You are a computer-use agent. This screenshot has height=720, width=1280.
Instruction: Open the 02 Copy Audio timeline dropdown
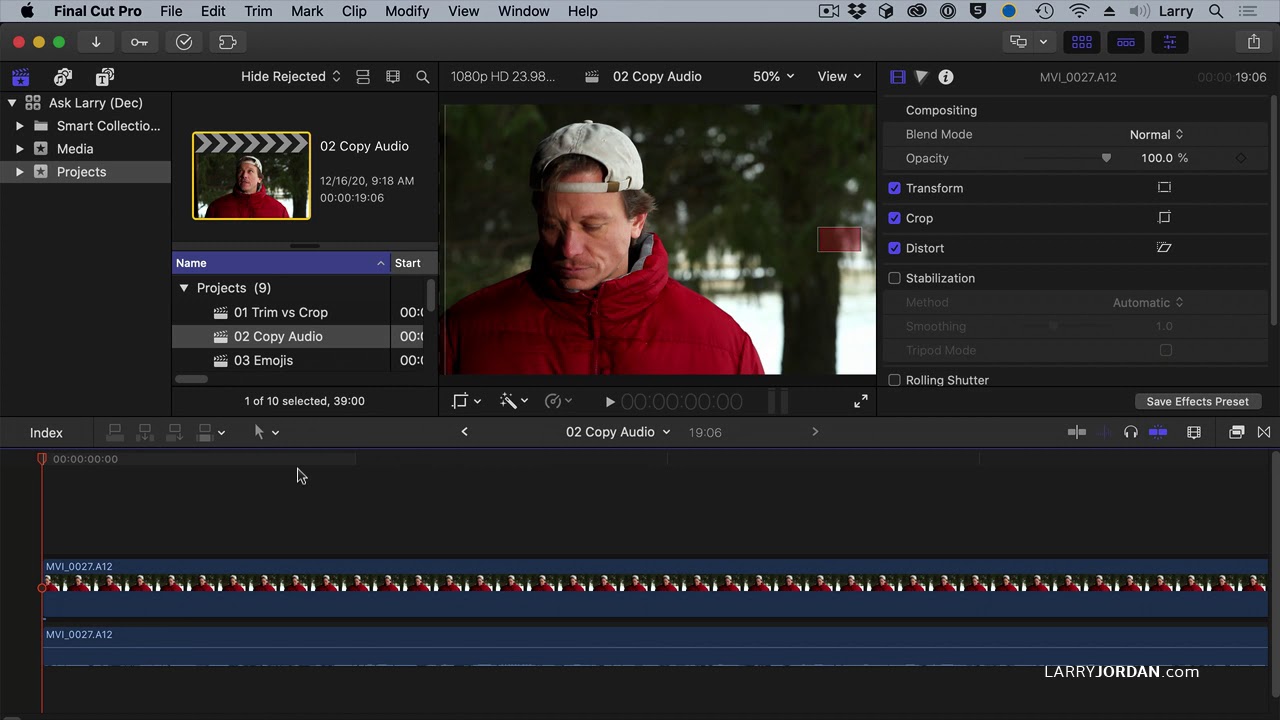(x=618, y=432)
